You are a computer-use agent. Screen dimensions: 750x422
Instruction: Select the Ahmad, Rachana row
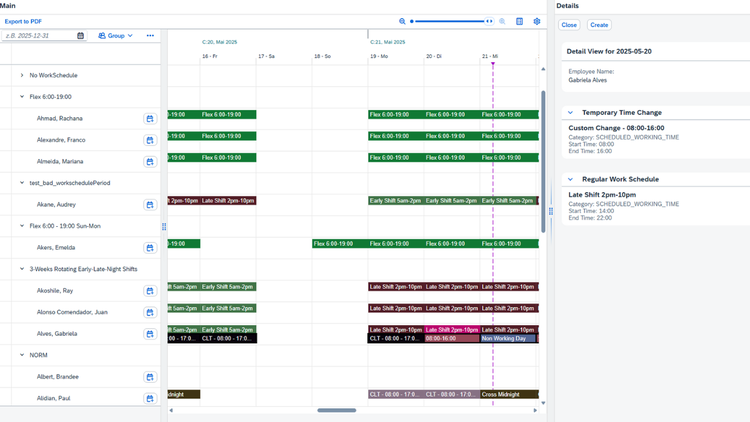80,119
